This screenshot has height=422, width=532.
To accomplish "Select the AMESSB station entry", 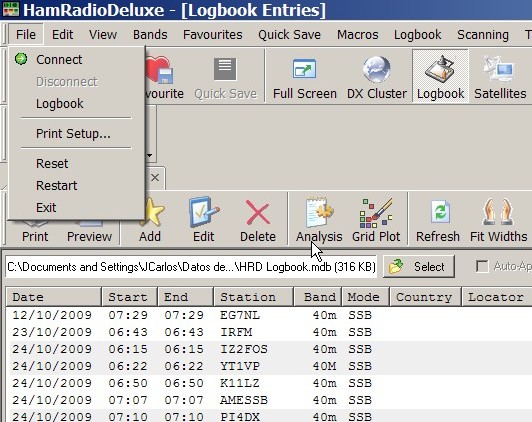I will [x=244, y=400].
